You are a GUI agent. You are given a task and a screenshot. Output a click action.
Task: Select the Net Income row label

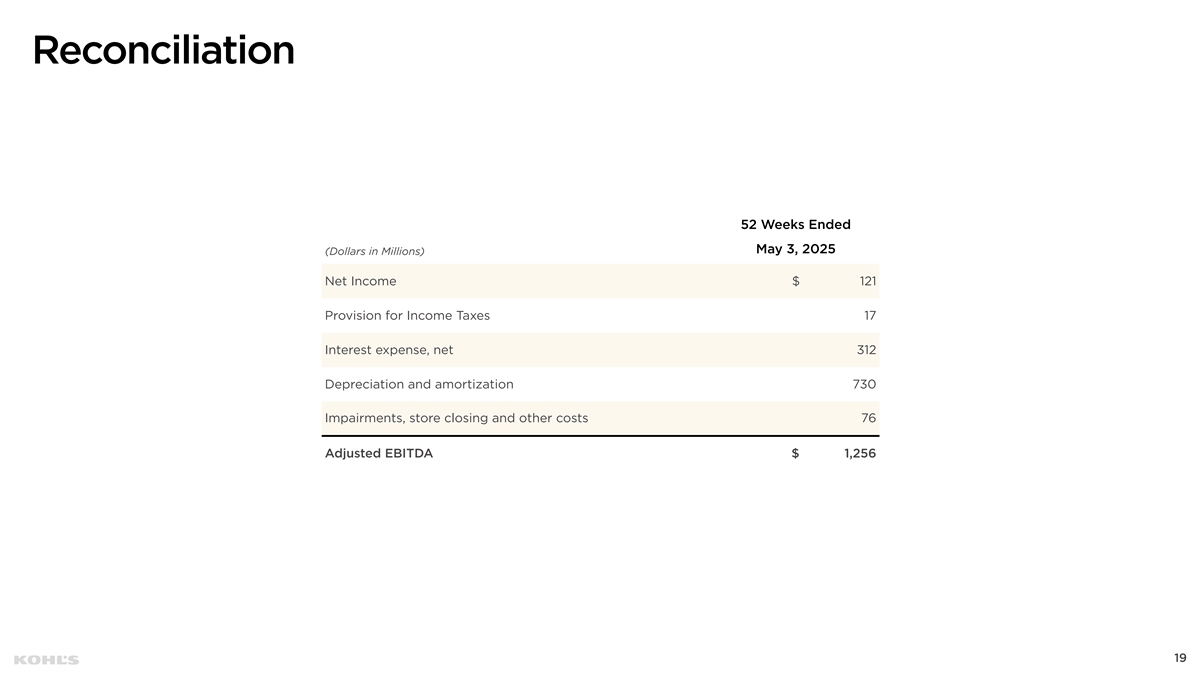click(x=360, y=281)
